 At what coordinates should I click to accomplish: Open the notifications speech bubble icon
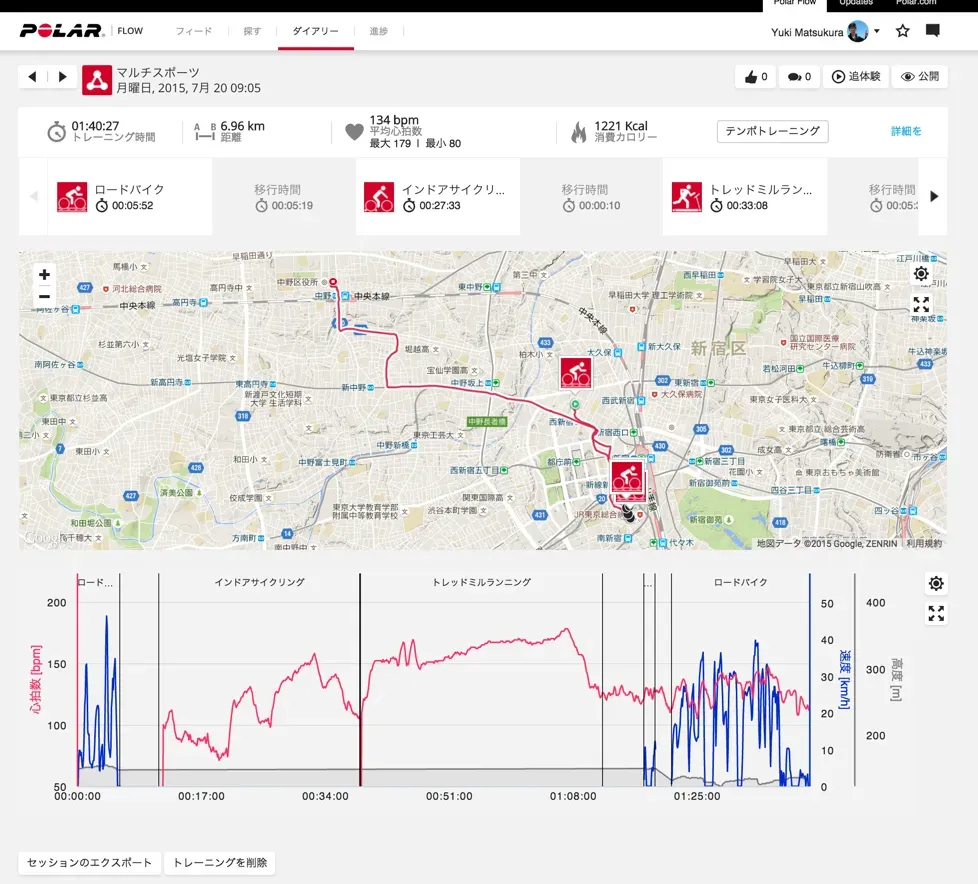point(932,31)
